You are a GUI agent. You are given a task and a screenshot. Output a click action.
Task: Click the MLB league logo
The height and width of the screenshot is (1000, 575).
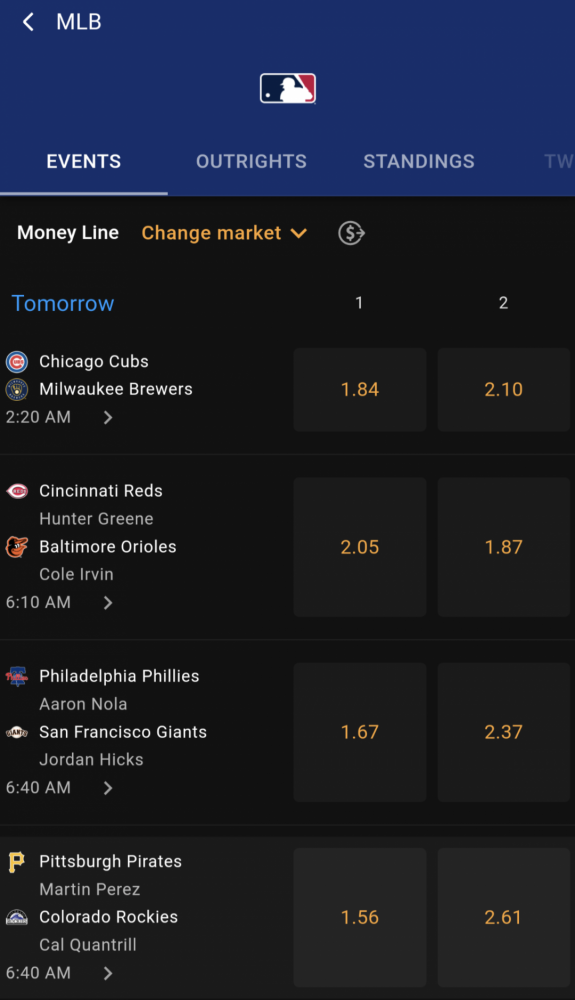pos(288,89)
